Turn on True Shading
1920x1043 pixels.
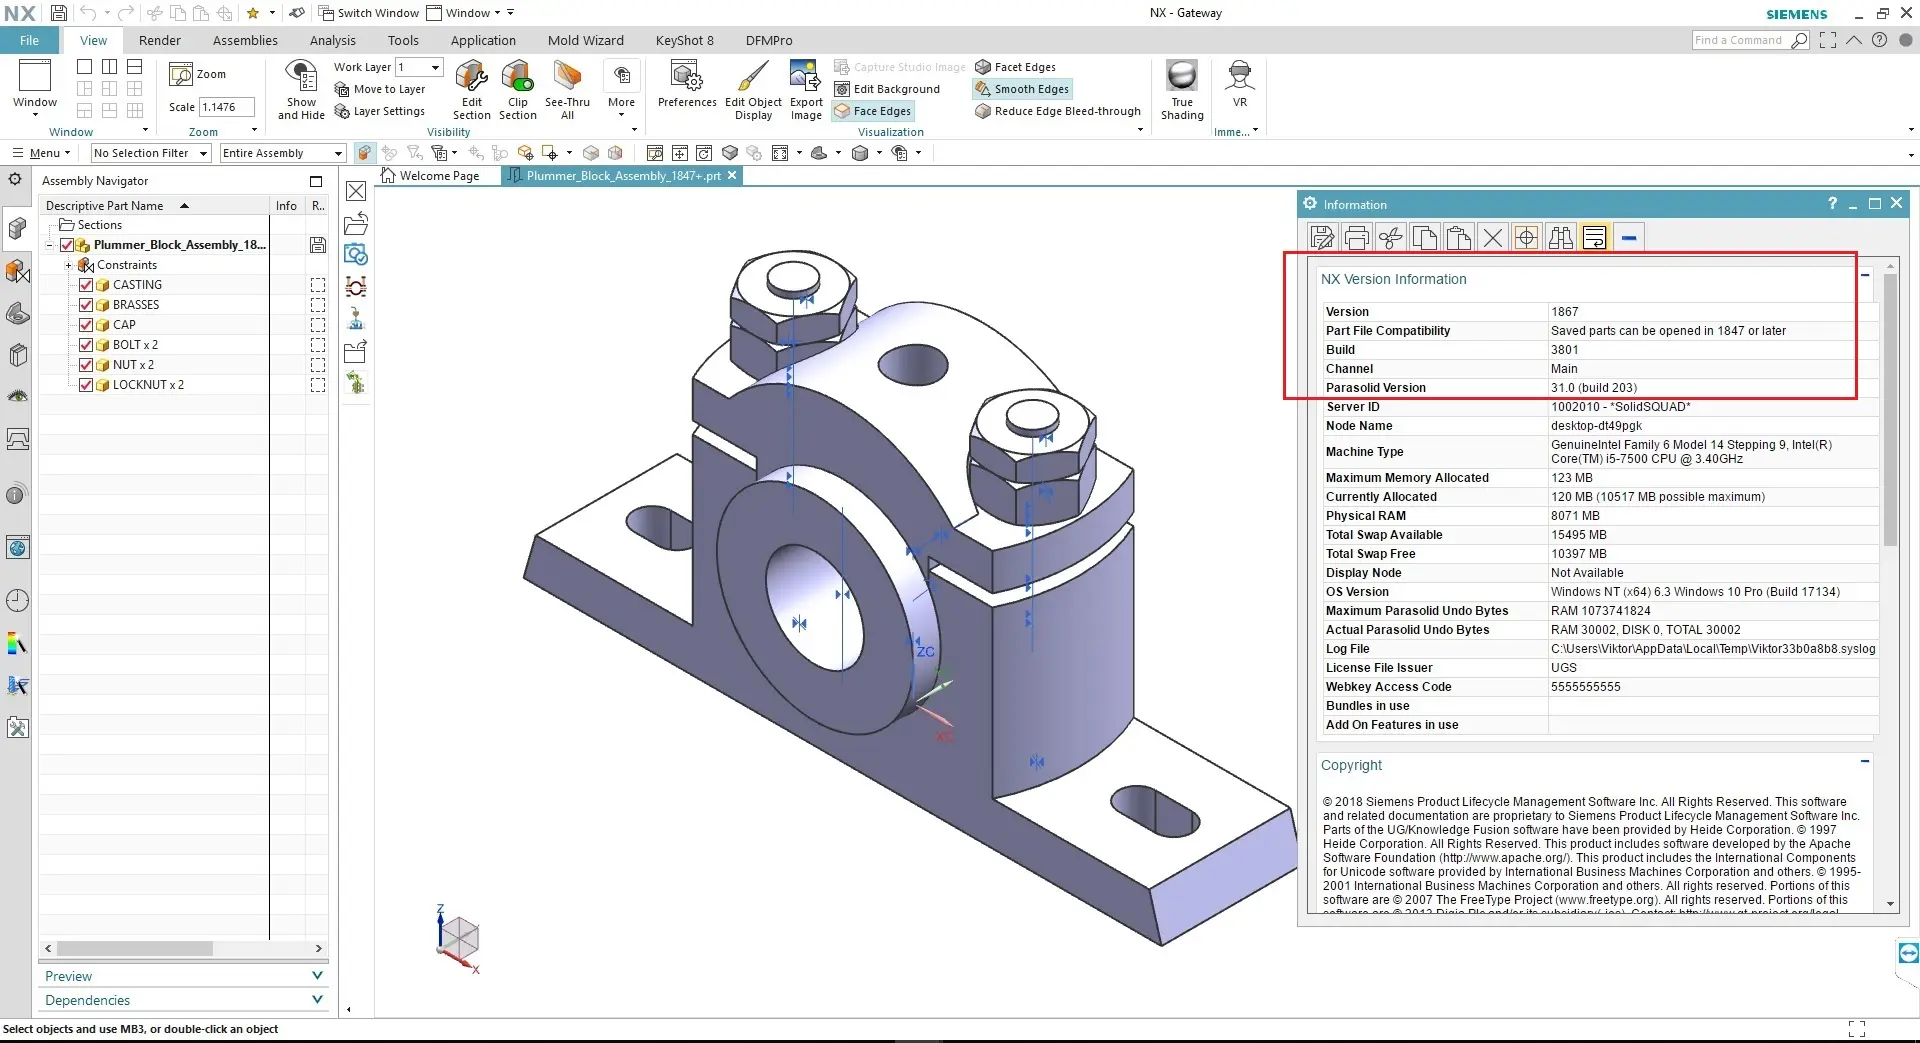[1182, 89]
